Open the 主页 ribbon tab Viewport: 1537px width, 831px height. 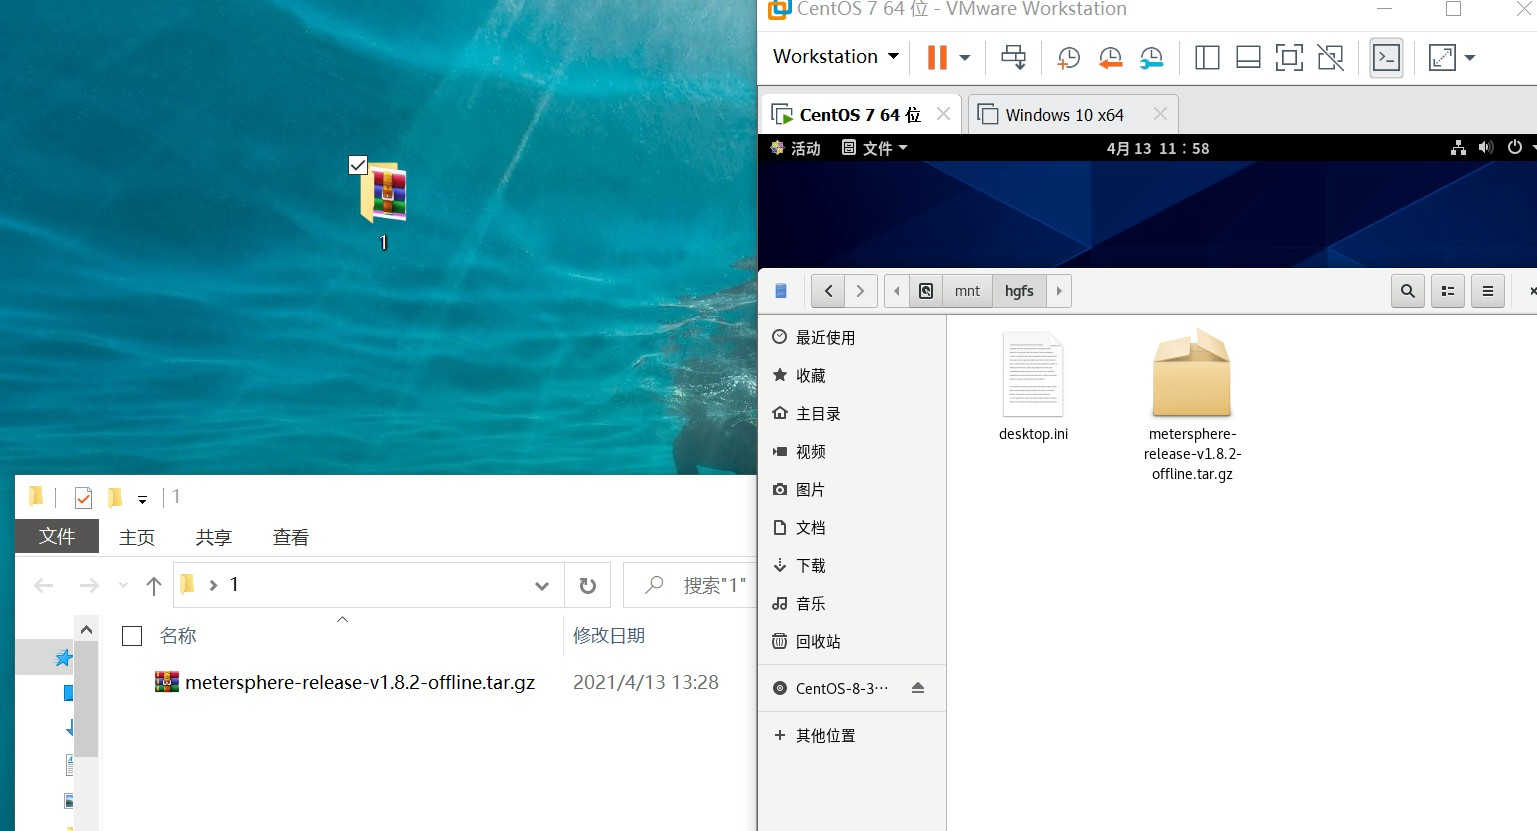click(x=137, y=537)
